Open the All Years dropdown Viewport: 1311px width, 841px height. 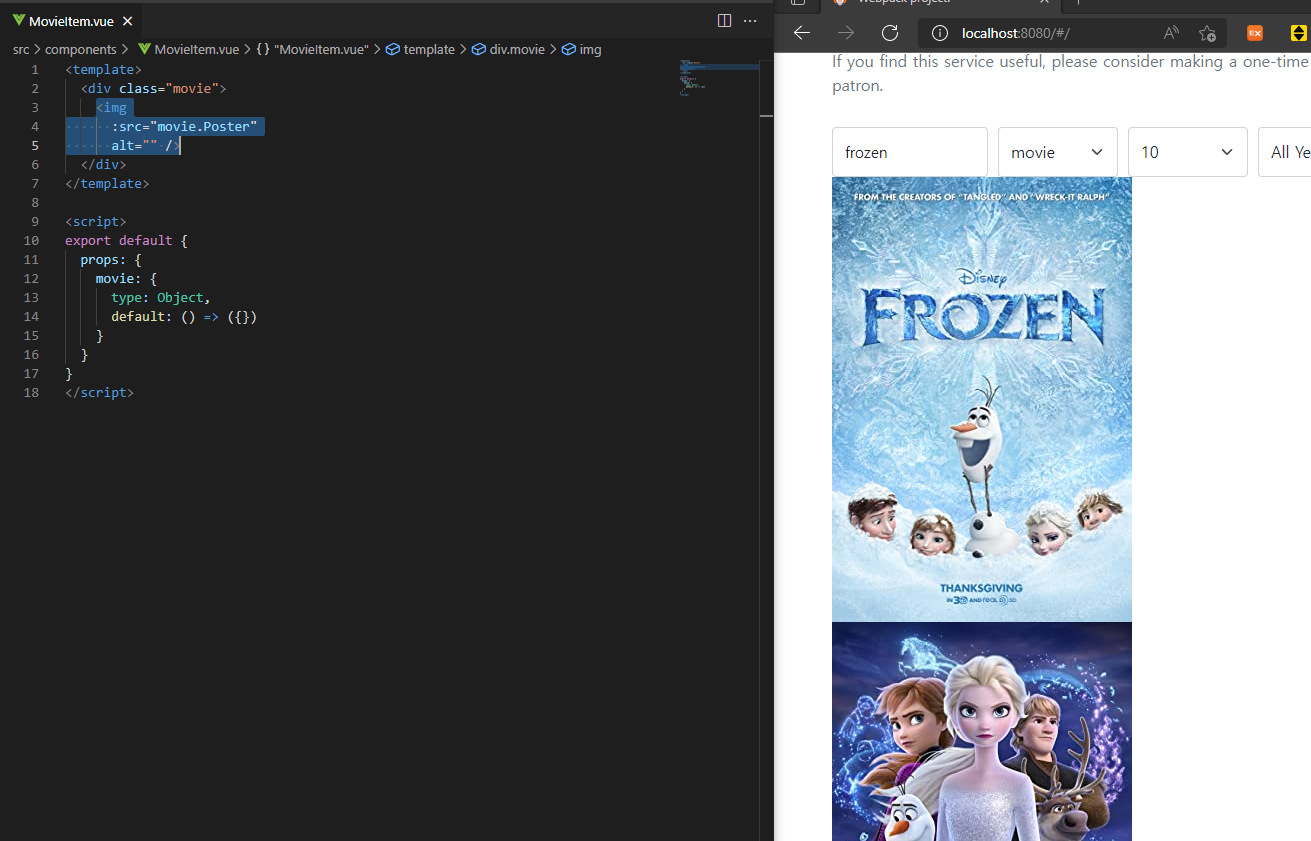[x=1285, y=152]
